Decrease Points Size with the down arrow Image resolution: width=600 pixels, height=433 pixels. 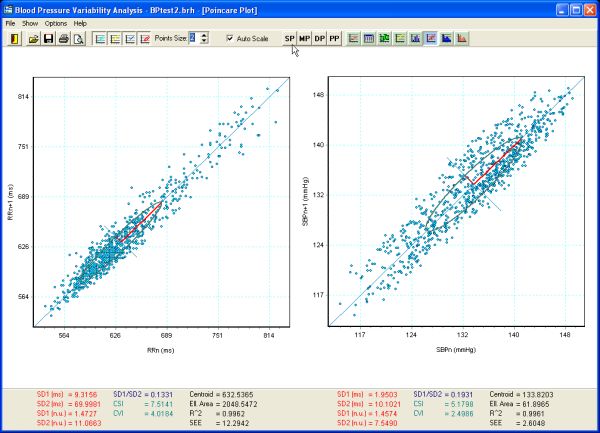click(205, 42)
